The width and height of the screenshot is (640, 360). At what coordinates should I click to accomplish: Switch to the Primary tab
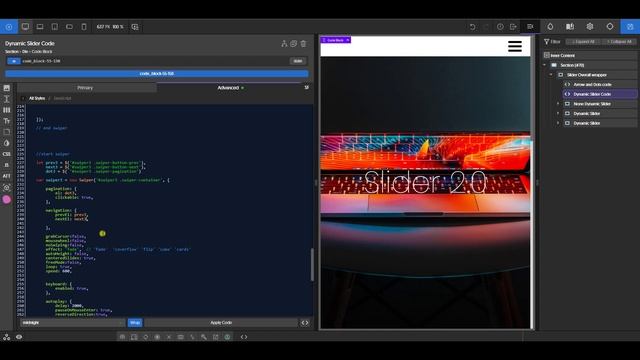85,88
